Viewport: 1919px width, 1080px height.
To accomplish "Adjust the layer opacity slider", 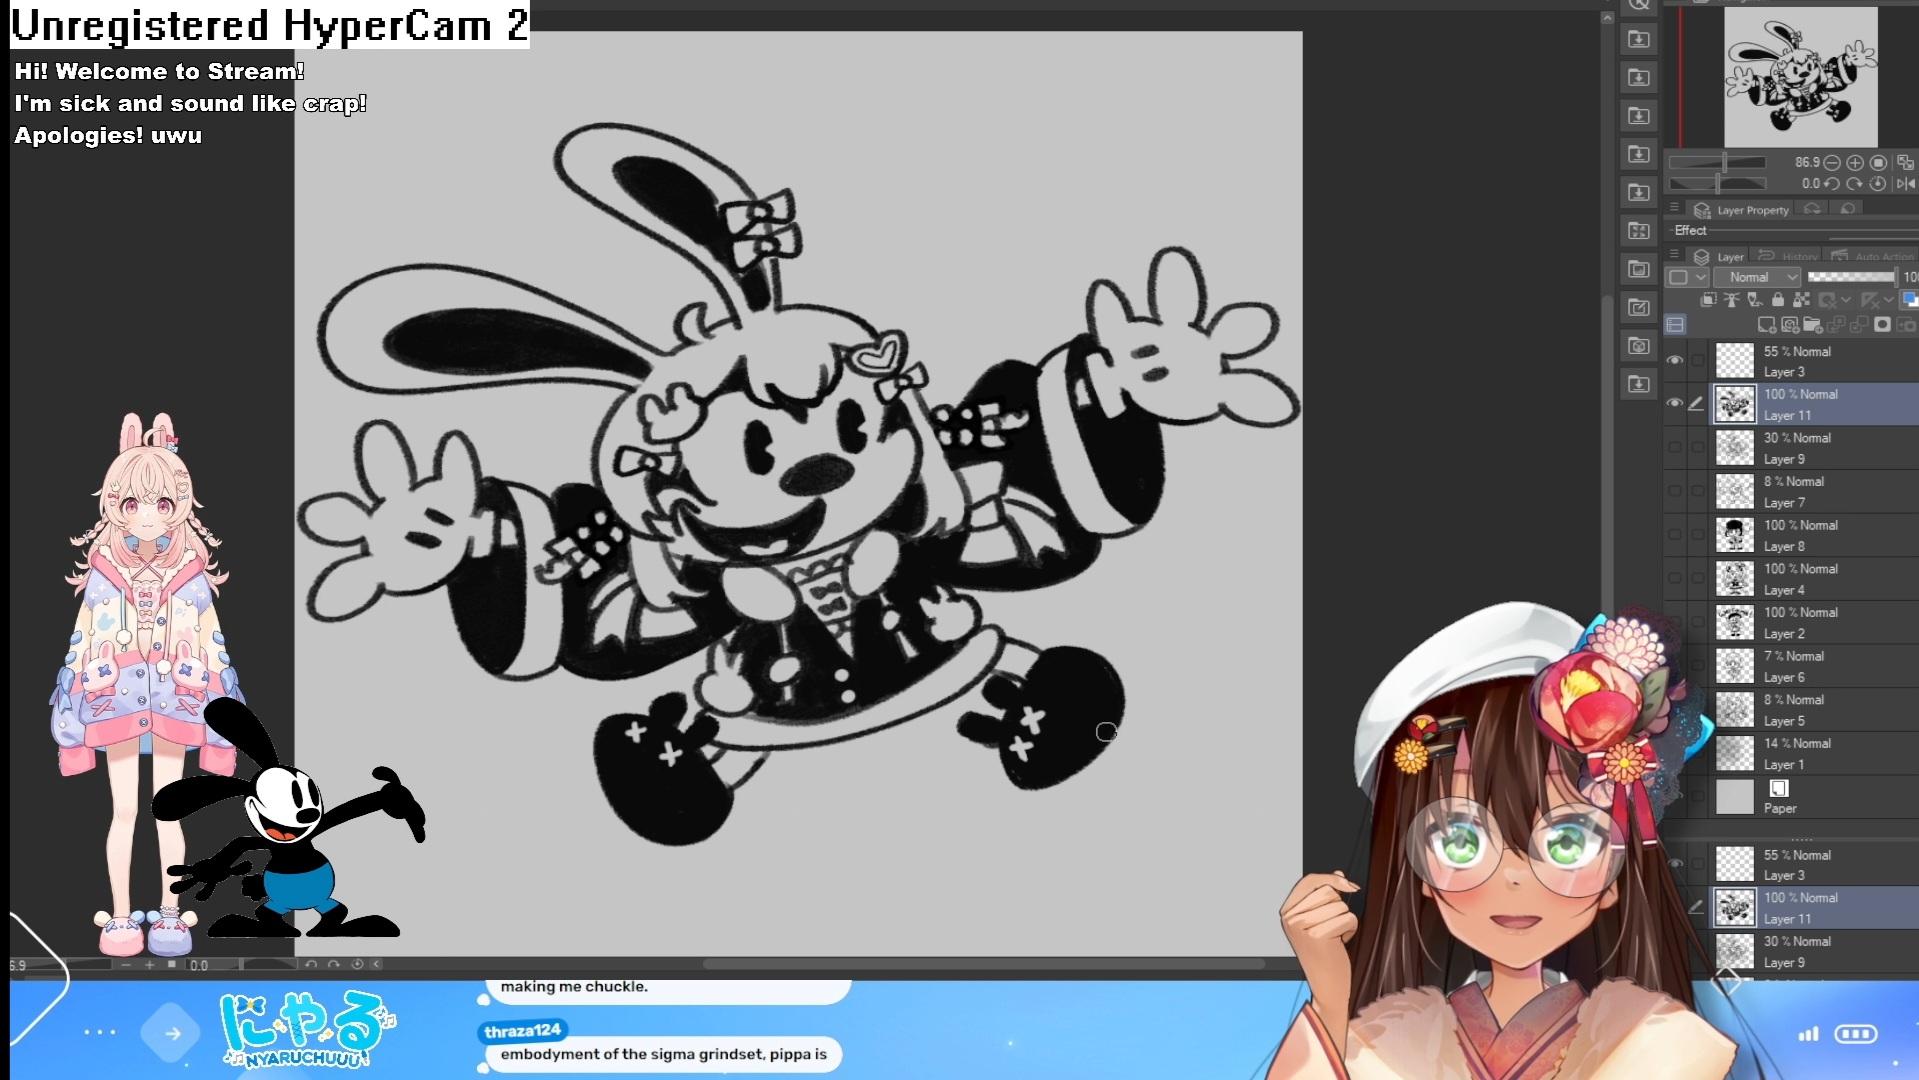I will click(1852, 277).
